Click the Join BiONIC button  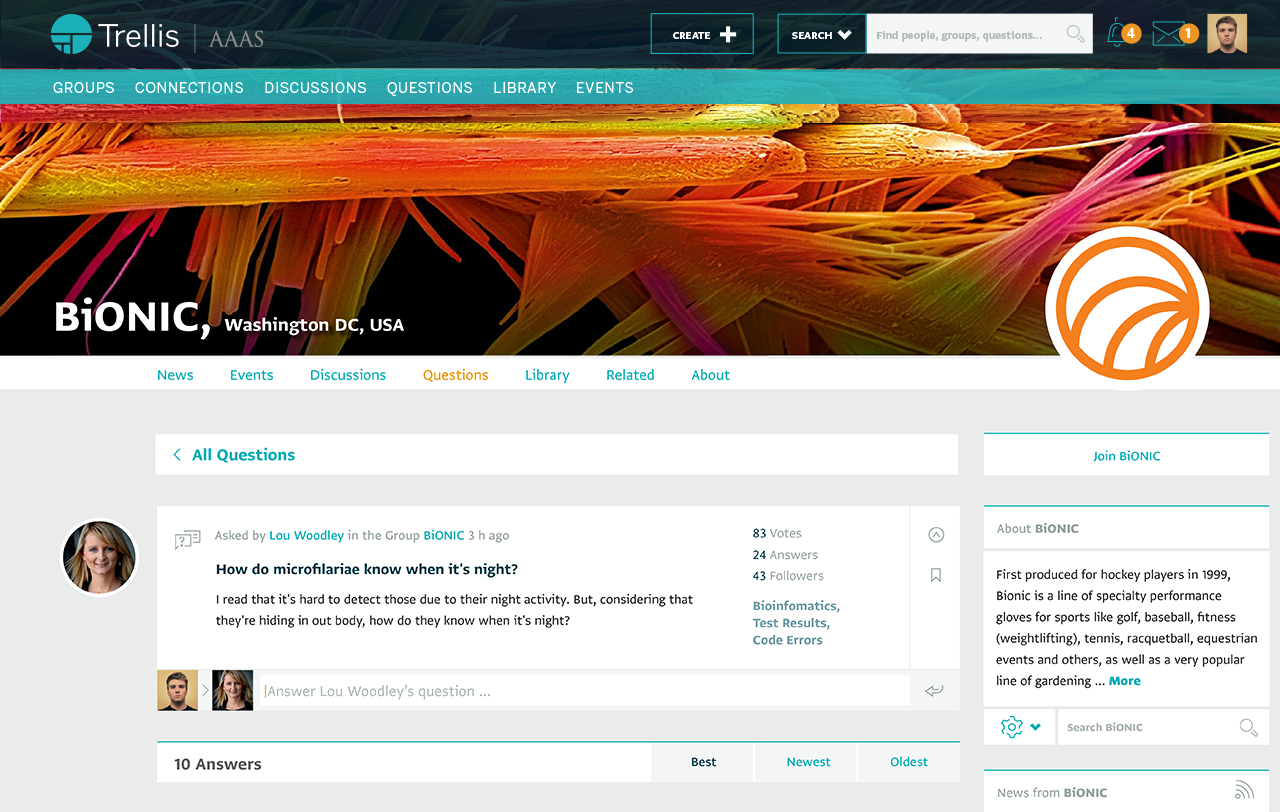pos(1127,455)
